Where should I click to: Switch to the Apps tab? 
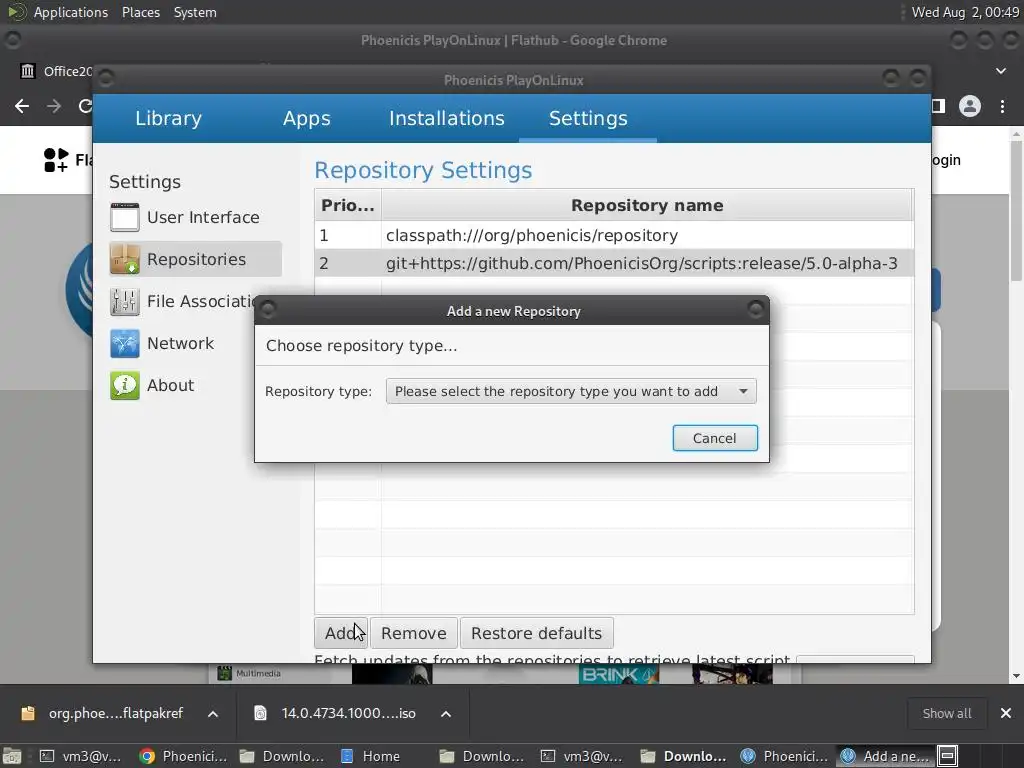[306, 118]
